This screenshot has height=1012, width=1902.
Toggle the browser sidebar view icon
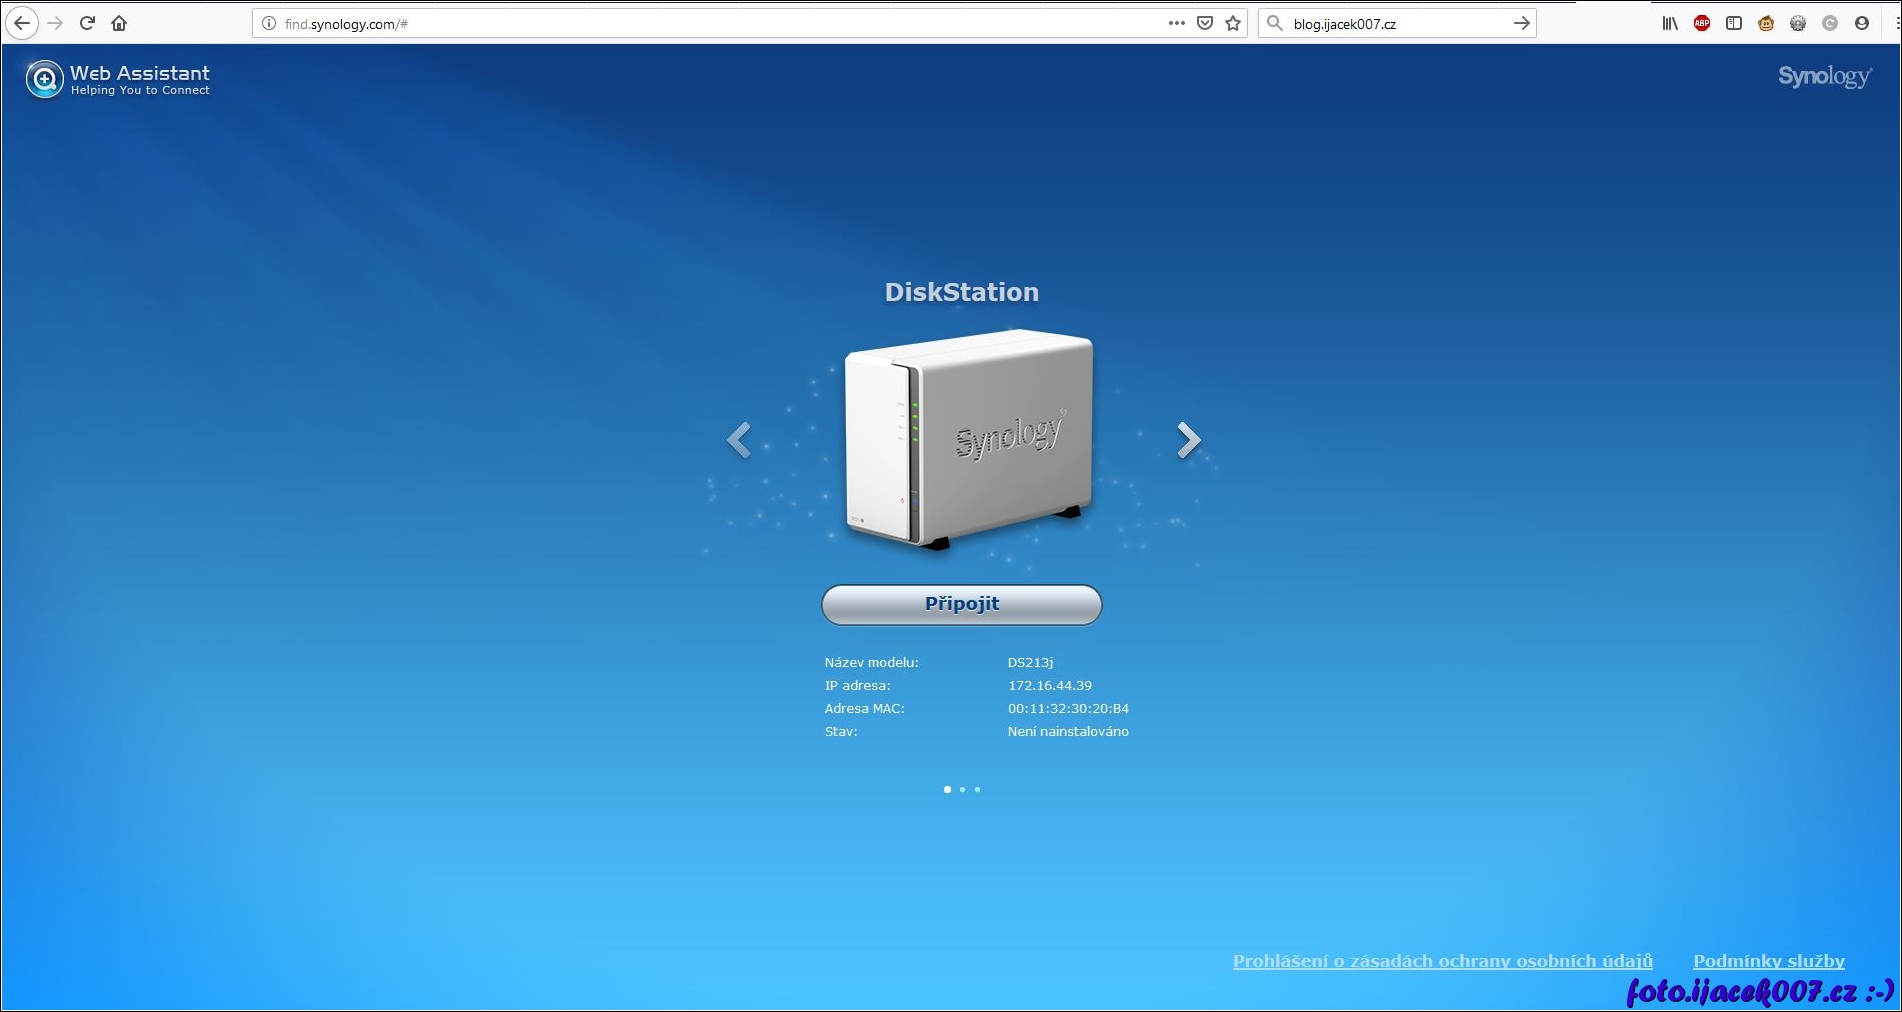1734,23
